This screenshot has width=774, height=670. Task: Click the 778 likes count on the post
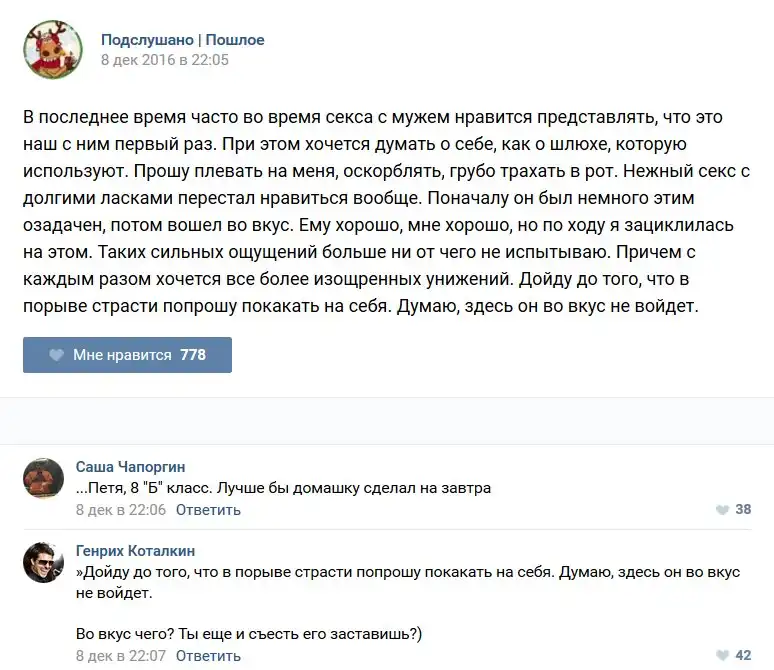pyautogui.click(x=193, y=355)
